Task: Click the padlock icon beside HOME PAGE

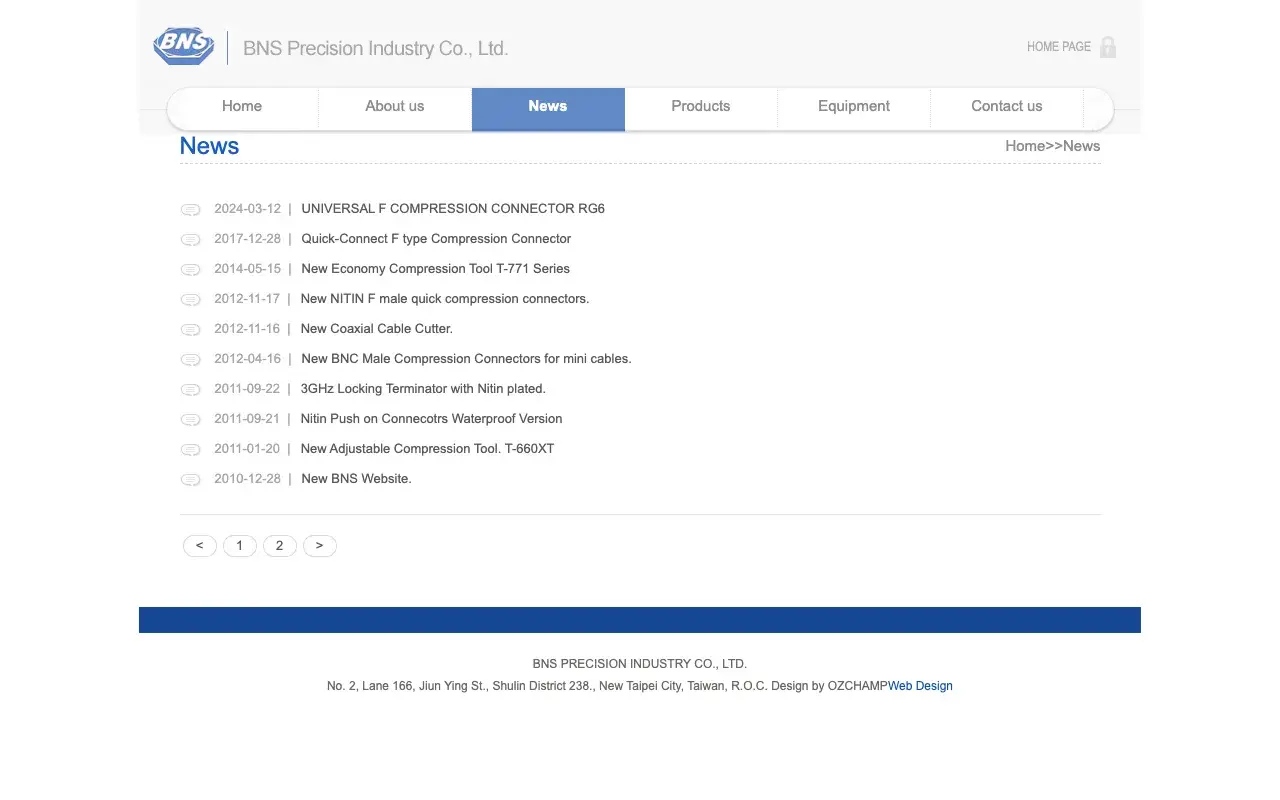Action: point(1108,47)
